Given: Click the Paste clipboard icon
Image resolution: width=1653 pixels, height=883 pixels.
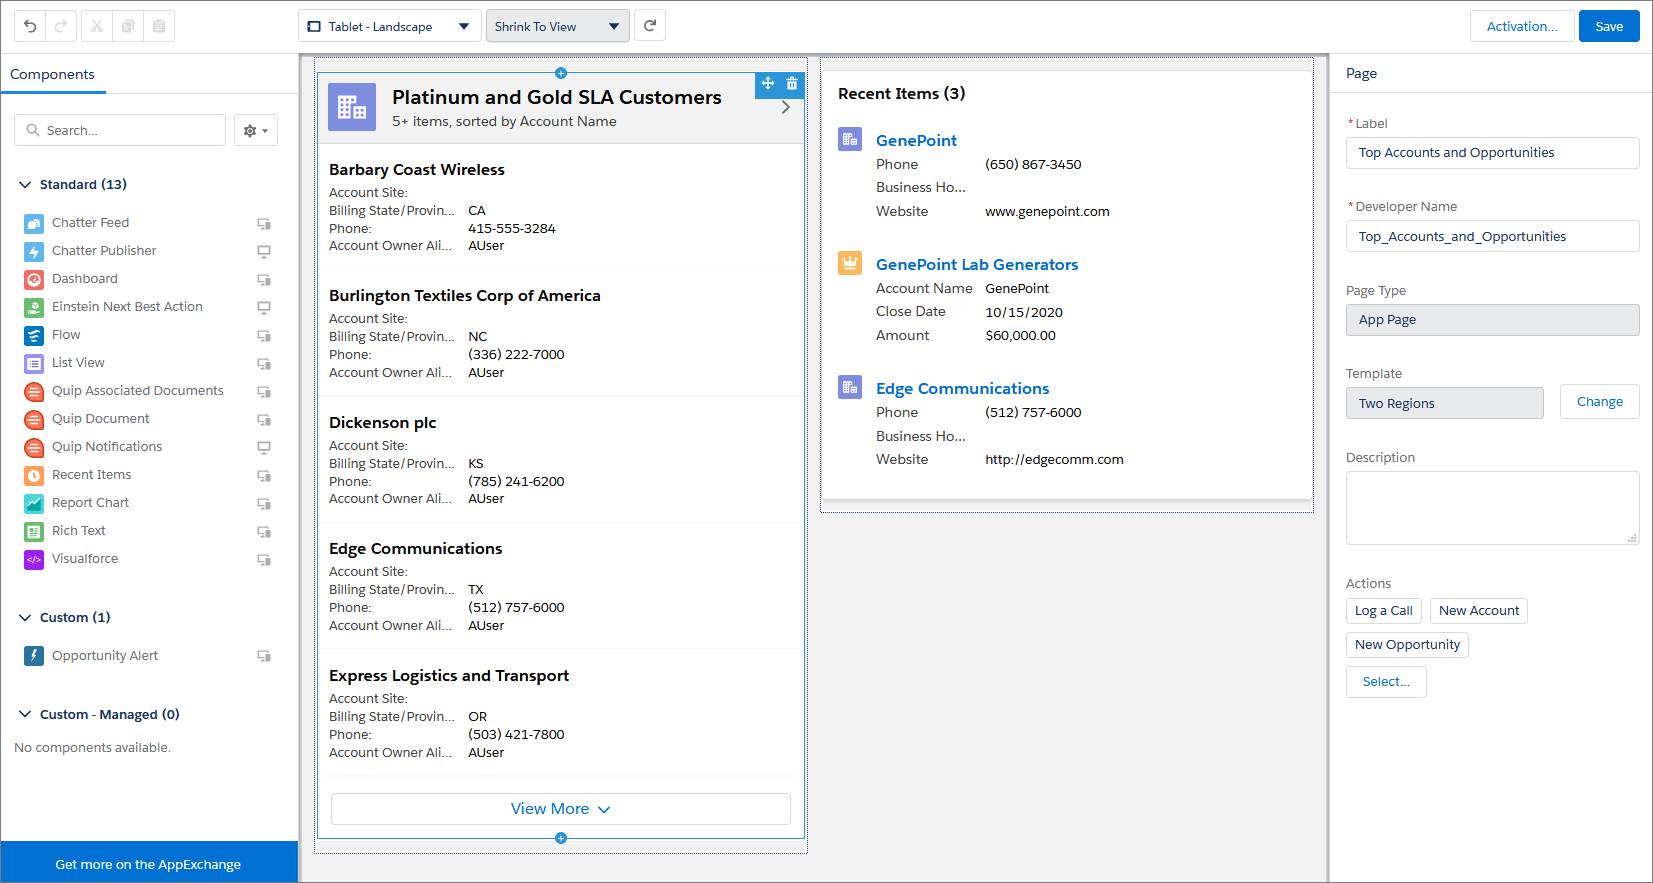Looking at the screenshot, I should [159, 26].
